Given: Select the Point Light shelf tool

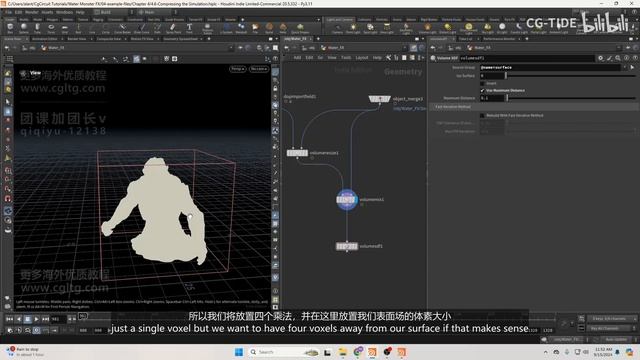Looking at the screenshot, I should [353, 28].
